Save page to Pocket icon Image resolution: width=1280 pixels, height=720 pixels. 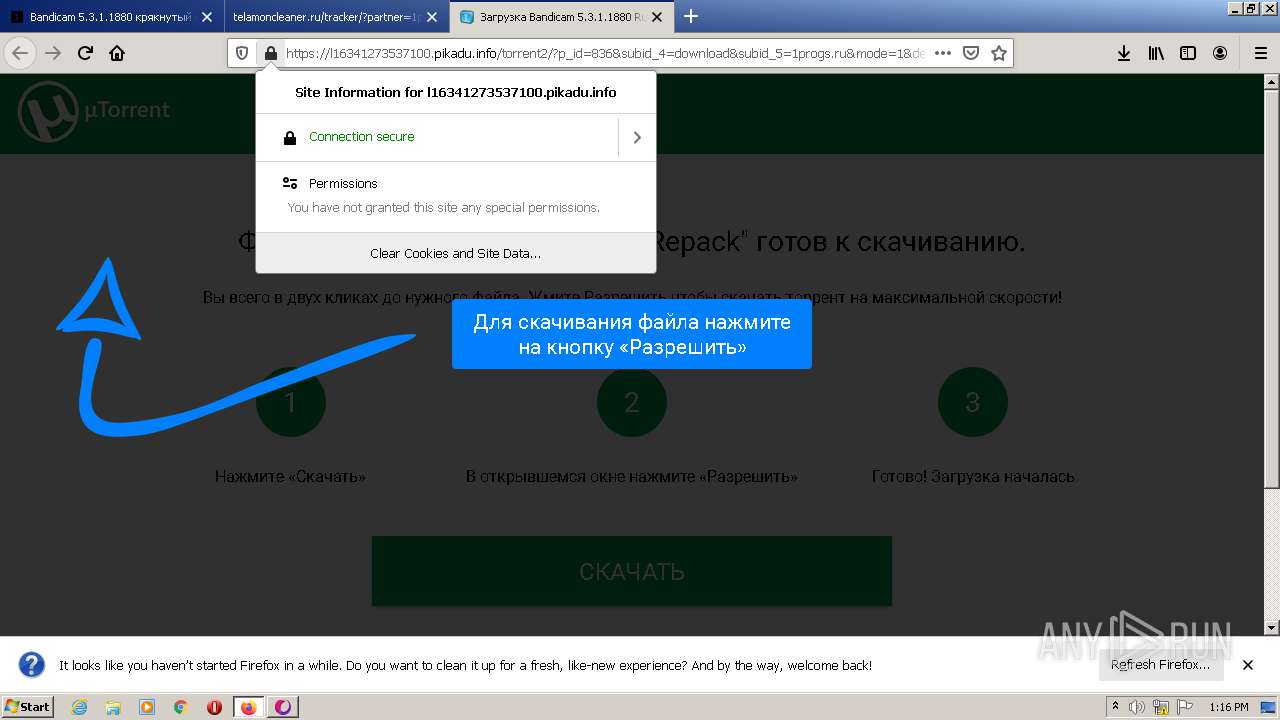pyautogui.click(x=970, y=53)
